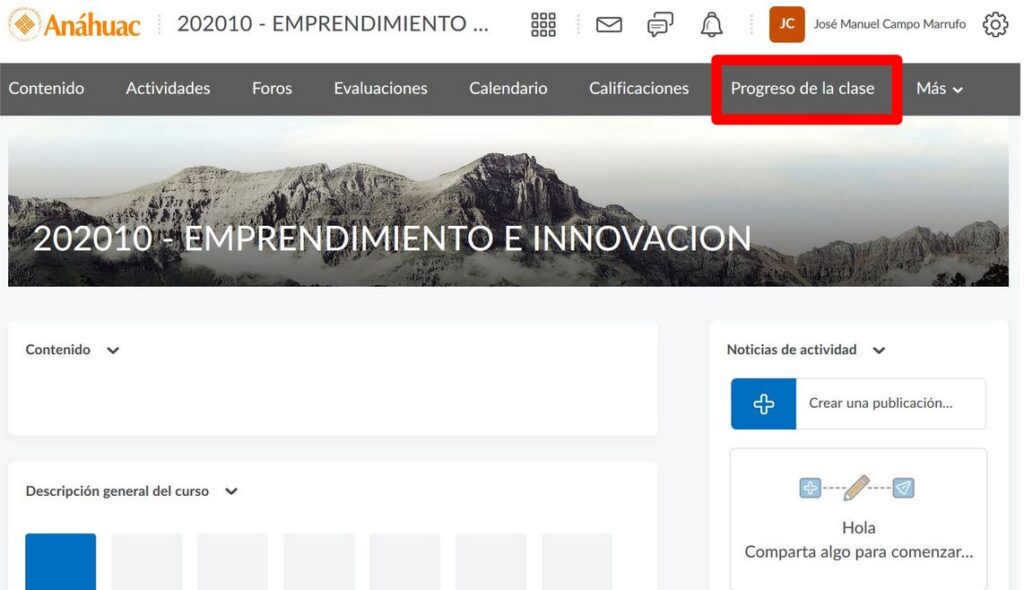Open the settings gear icon
The image size is (1024, 590).
(x=995, y=25)
